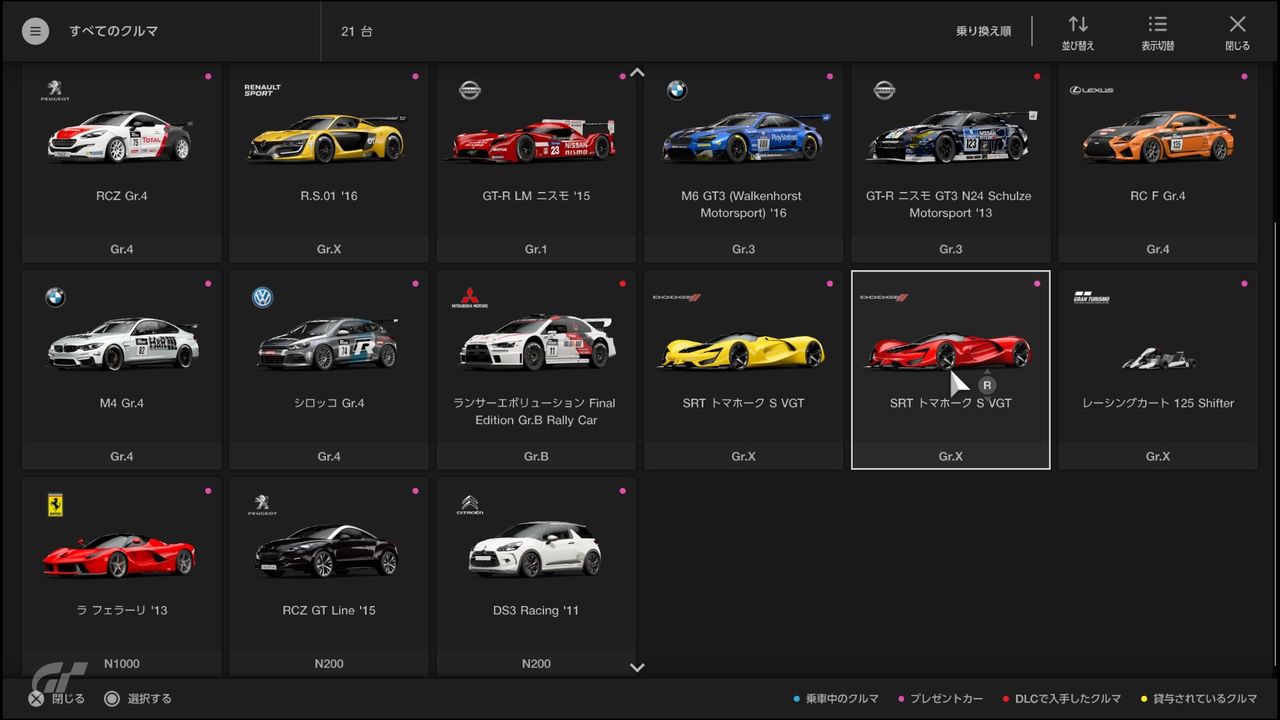This screenshot has width=1280, height=720.
Task: Click the 選択する button hint
Action: pyautogui.click(x=138, y=699)
